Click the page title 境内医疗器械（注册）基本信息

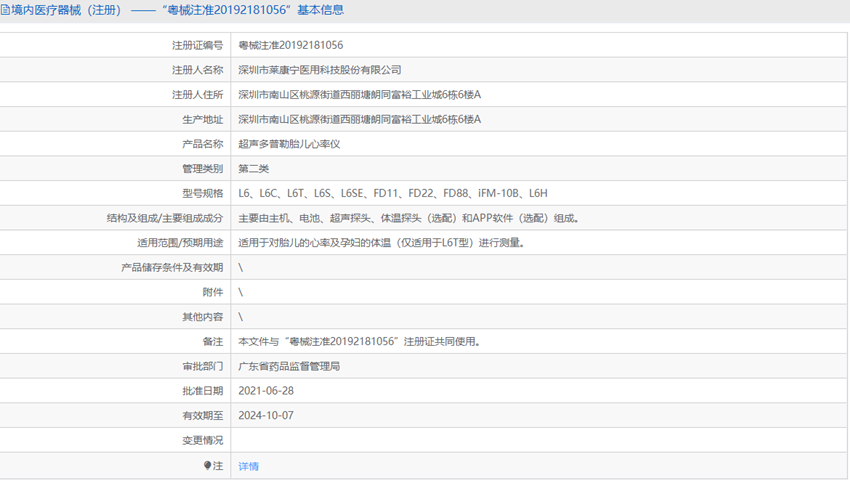coord(177,10)
